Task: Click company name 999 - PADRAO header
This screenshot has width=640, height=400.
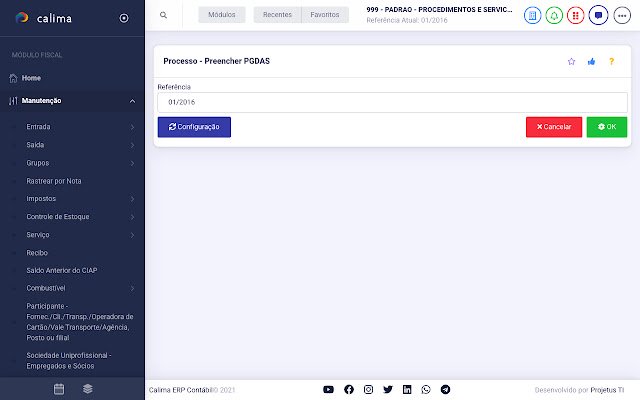Action: [x=439, y=9]
